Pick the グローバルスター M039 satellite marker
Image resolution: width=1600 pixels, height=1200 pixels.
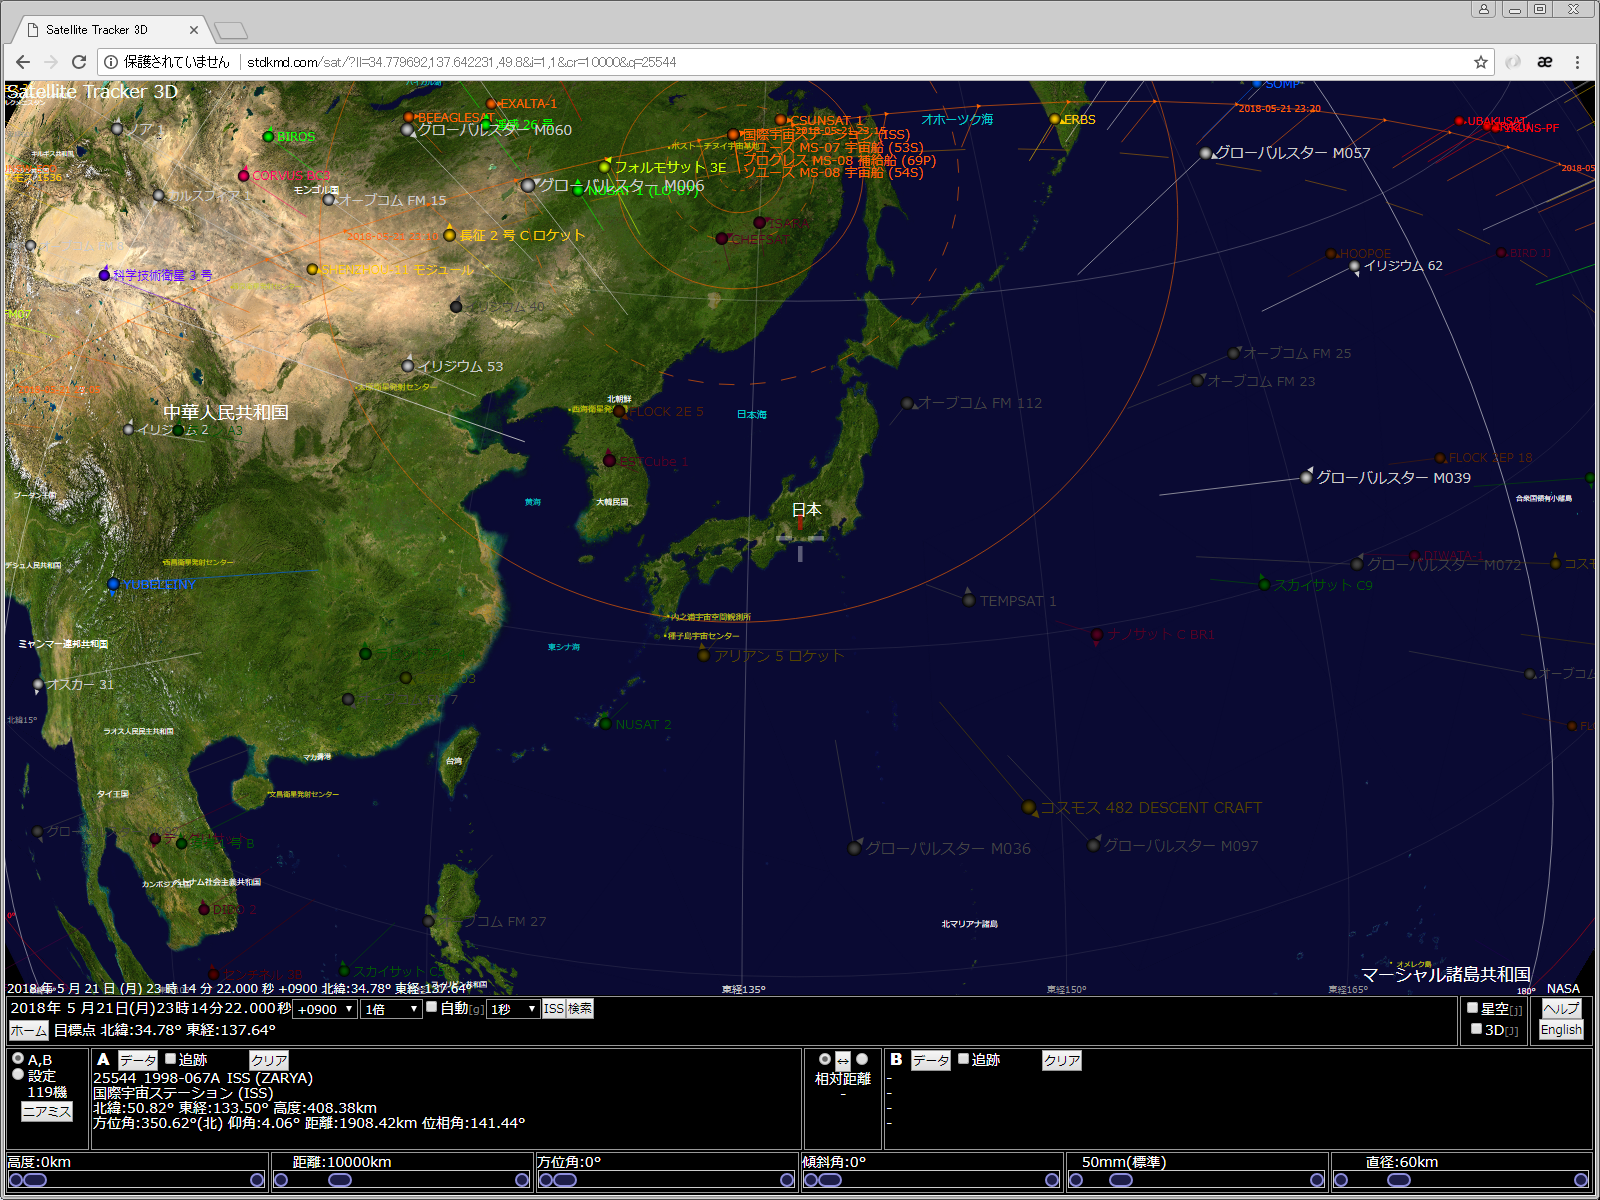[x=1306, y=477]
